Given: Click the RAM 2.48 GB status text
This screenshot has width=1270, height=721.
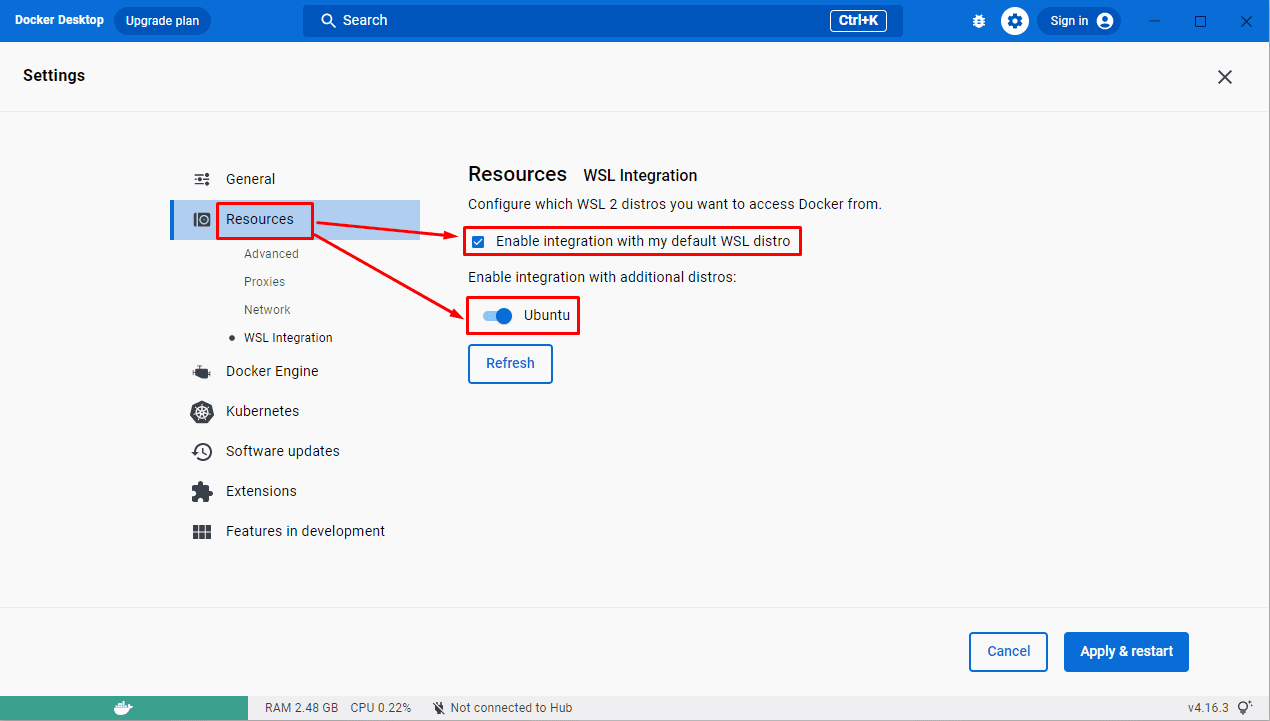Looking at the screenshot, I should tap(301, 708).
